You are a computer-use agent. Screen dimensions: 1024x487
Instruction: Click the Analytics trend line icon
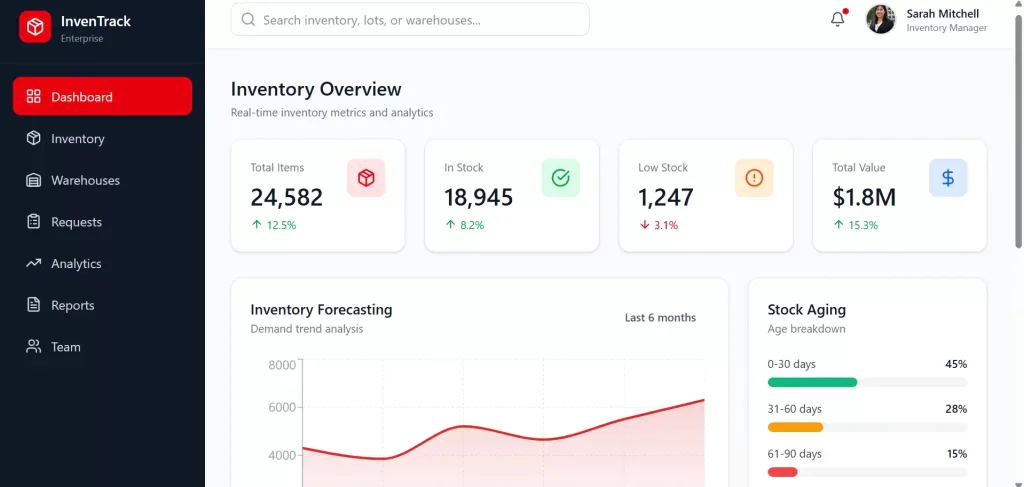coord(33,263)
